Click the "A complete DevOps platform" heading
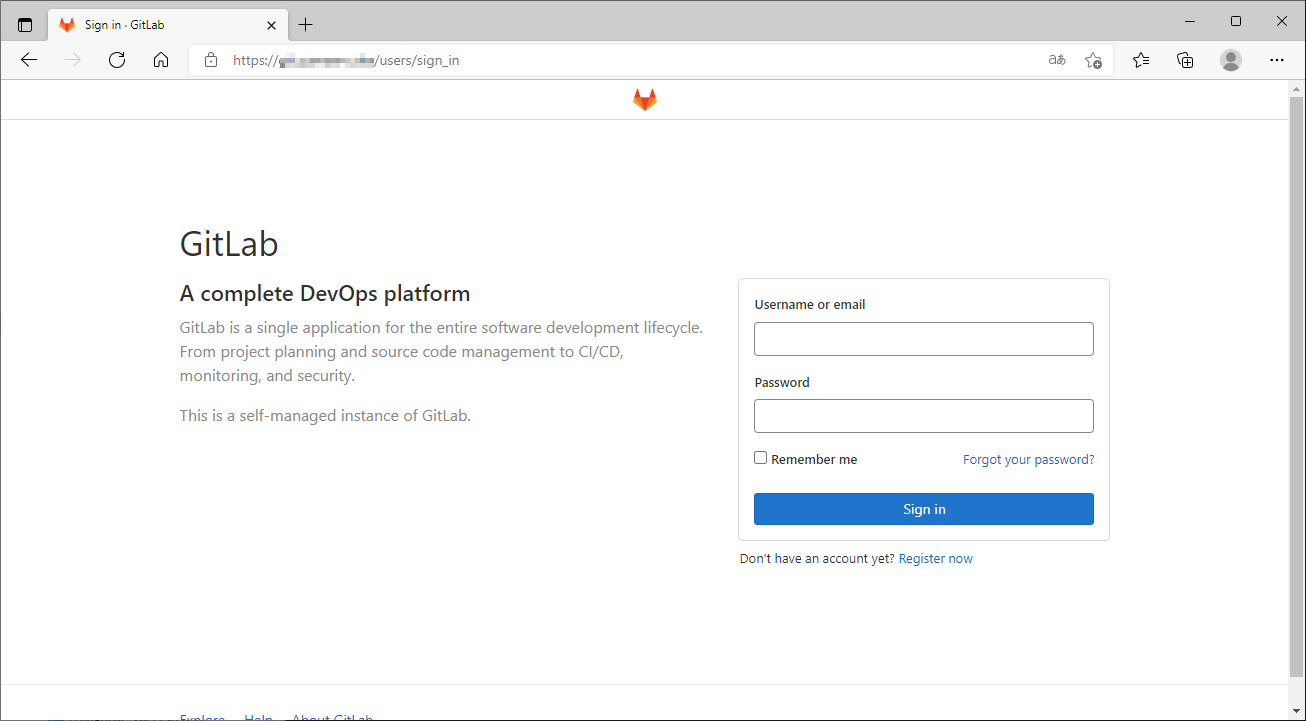The width and height of the screenshot is (1306, 721). (325, 294)
